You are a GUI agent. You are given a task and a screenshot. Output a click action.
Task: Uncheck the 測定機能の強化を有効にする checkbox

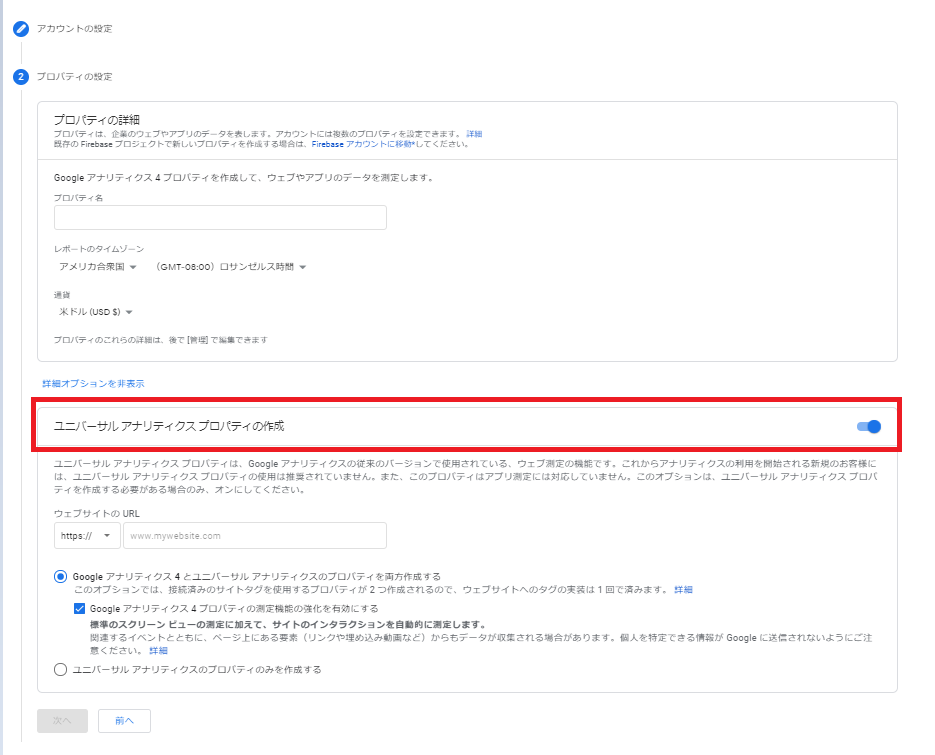click(79, 608)
